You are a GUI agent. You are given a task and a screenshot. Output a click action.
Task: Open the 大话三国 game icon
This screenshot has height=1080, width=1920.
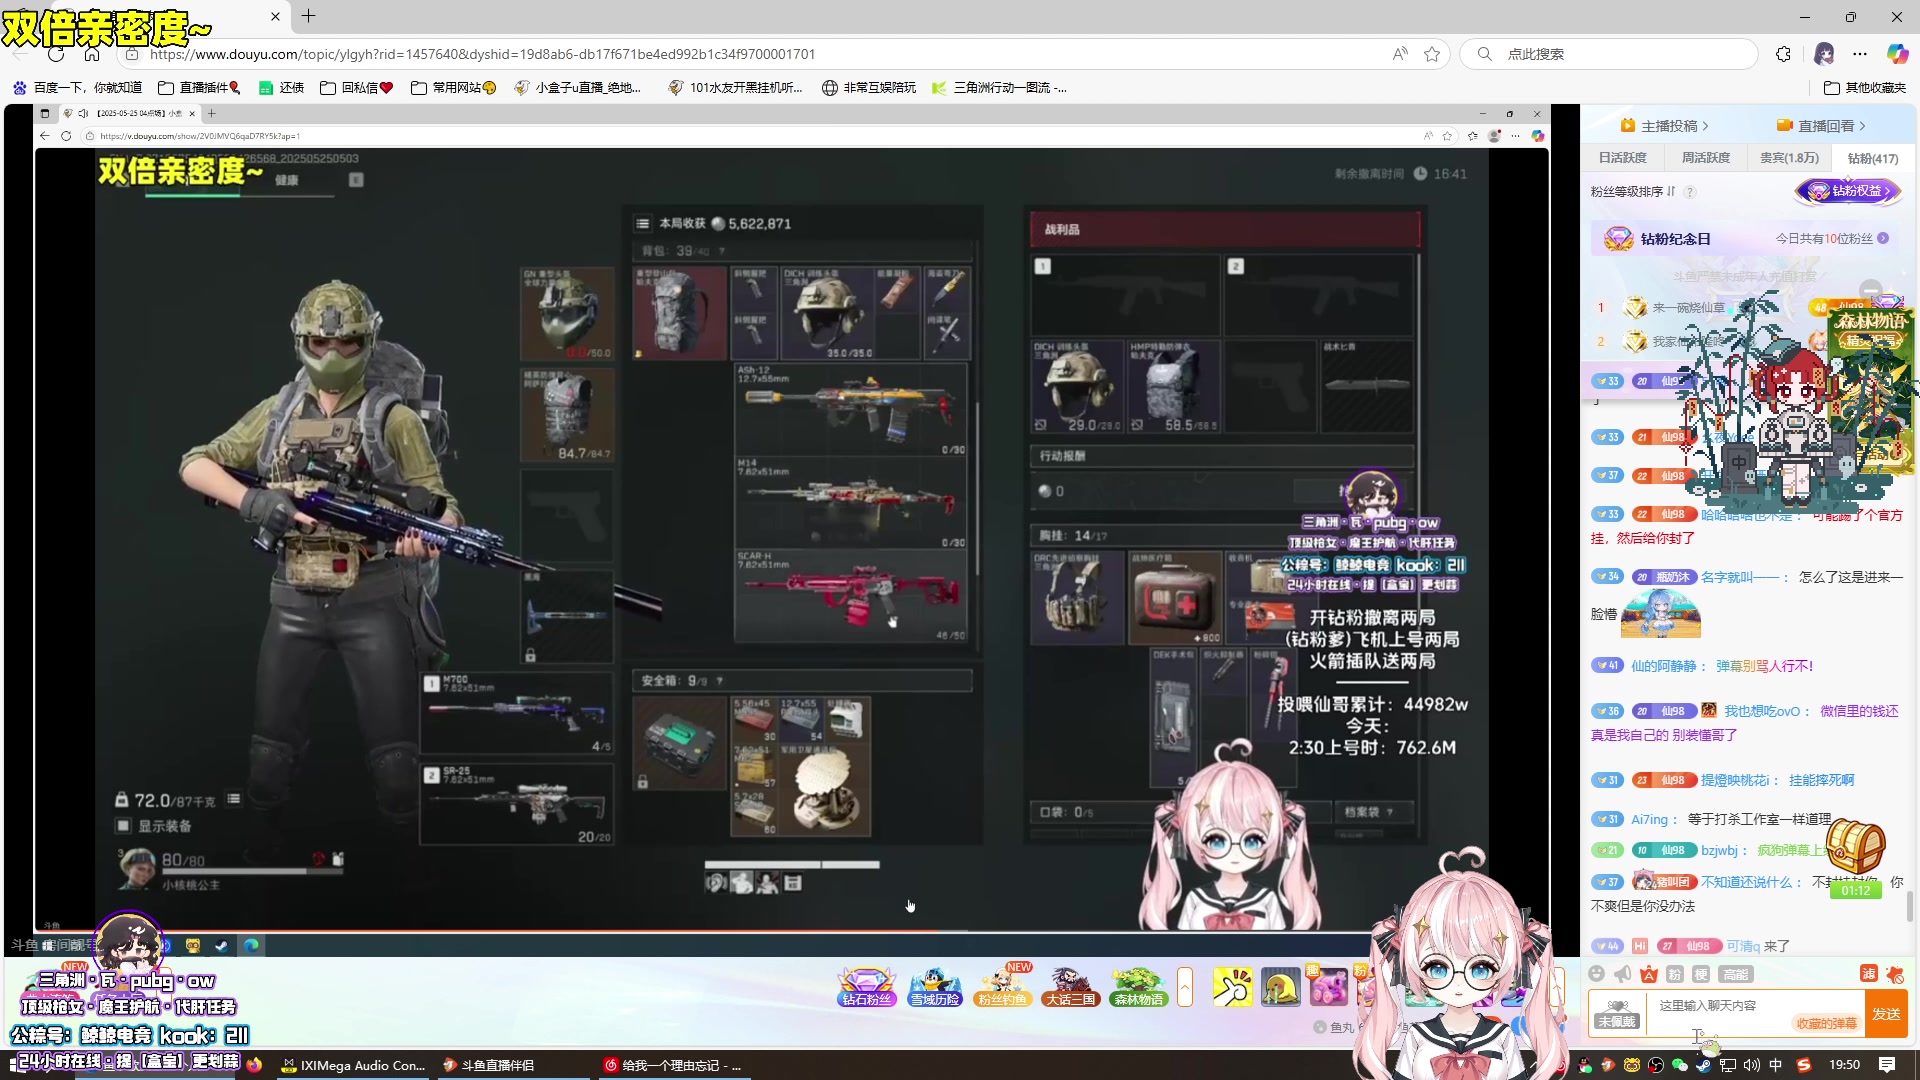click(x=1070, y=987)
